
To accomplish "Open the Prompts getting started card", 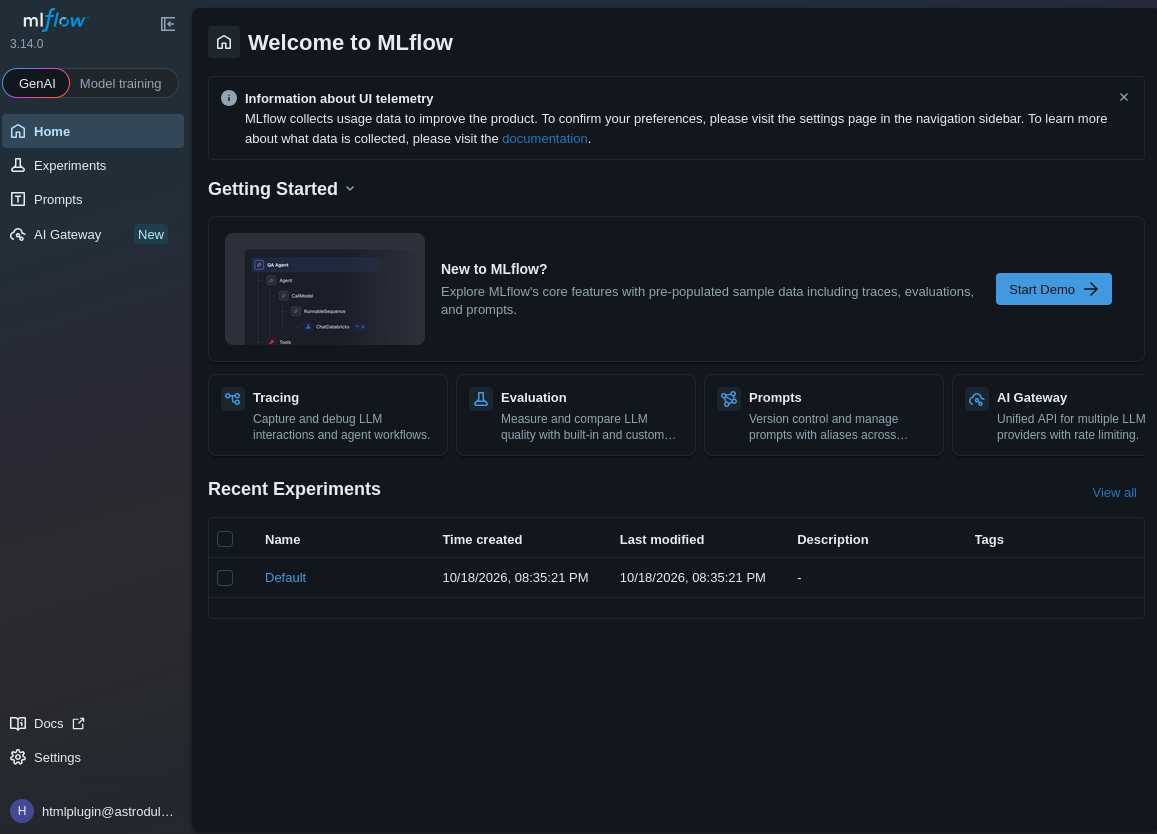I will coord(823,415).
